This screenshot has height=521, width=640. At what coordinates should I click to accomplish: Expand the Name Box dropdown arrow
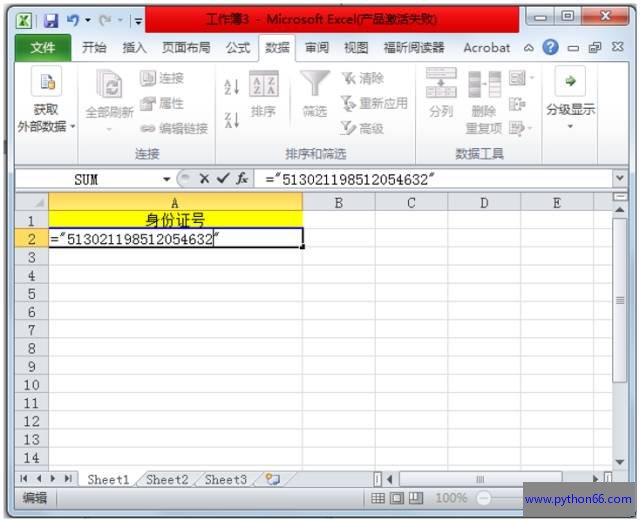pyautogui.click(x=167, y=179)
